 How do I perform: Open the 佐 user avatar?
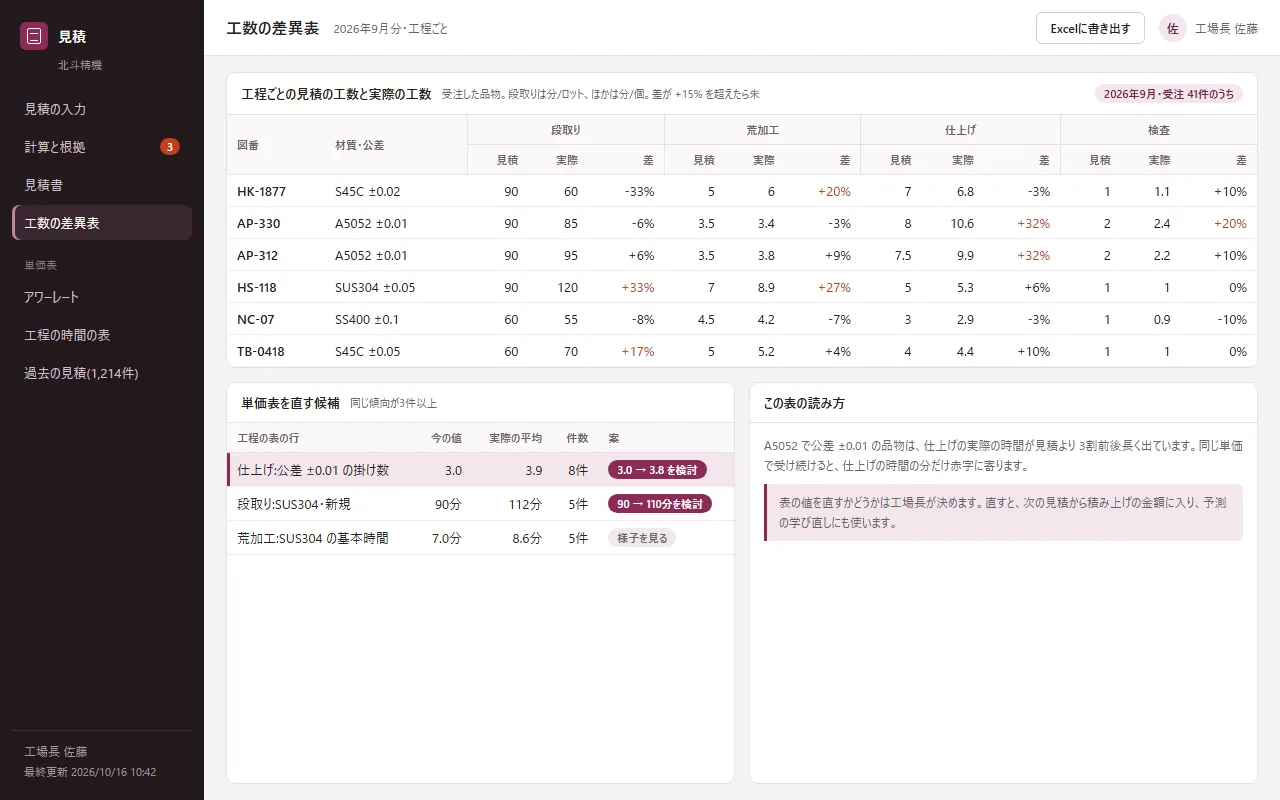coord(1173,29)
